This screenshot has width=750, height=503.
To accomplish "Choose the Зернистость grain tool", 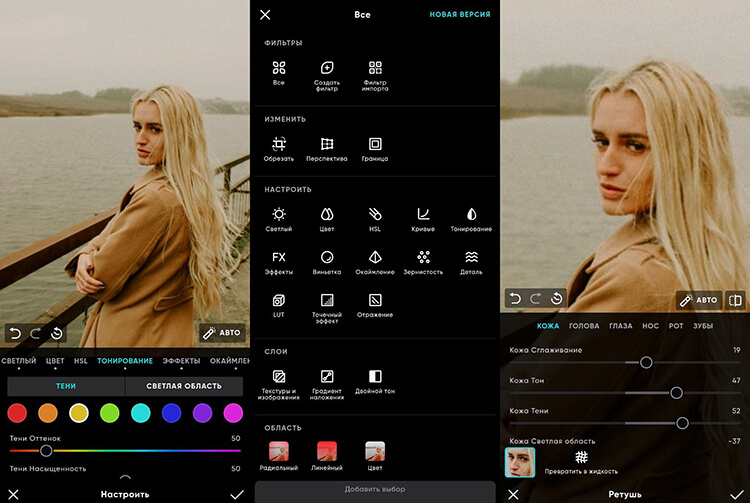I will point(423,257).
